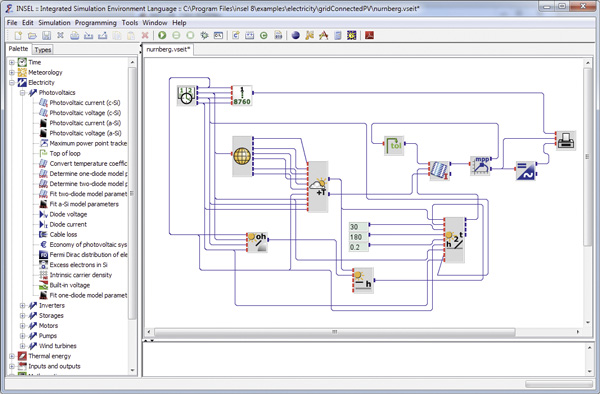Click the blue sphere toolbar icon
The width and height of the screenshot is (600, 394).
(x=295, y=36)
